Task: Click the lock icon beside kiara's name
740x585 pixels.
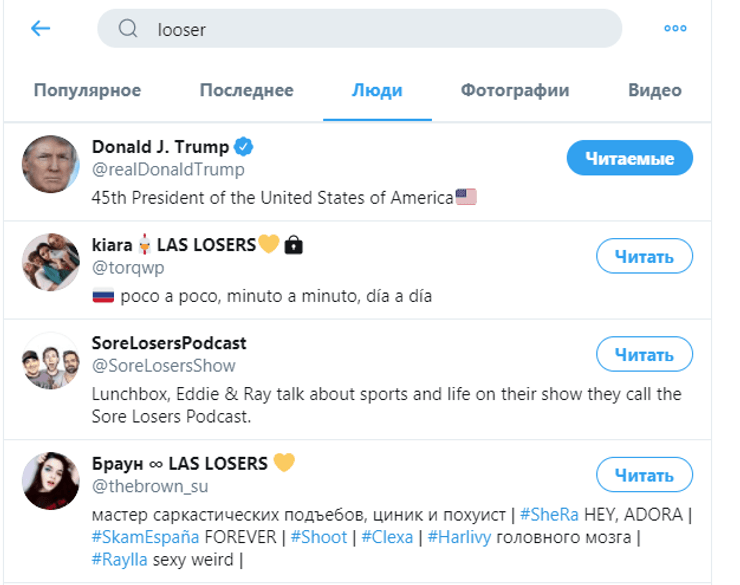Action: click(293, 245)
